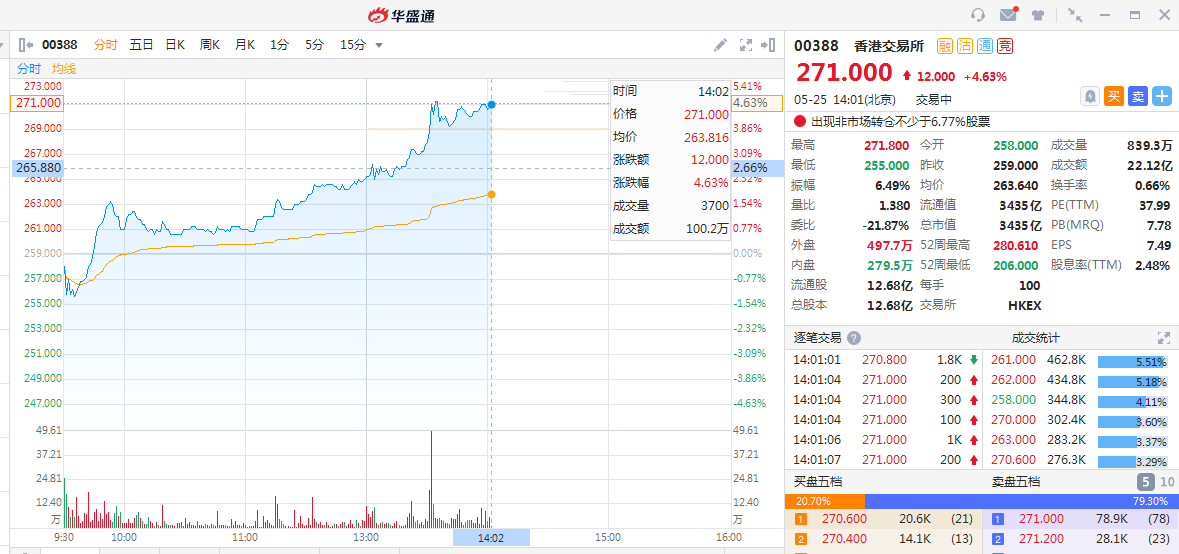Click the stock code 00388 above chart
This screenshot has width=1179, height=554.
click(x=59, y=45)
